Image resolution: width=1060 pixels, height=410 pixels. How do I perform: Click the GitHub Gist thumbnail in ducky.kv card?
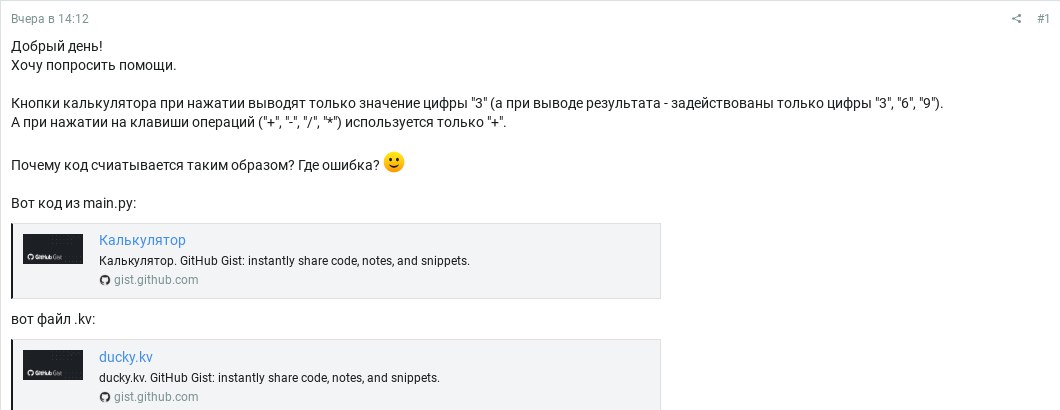(x=53, y=365)
